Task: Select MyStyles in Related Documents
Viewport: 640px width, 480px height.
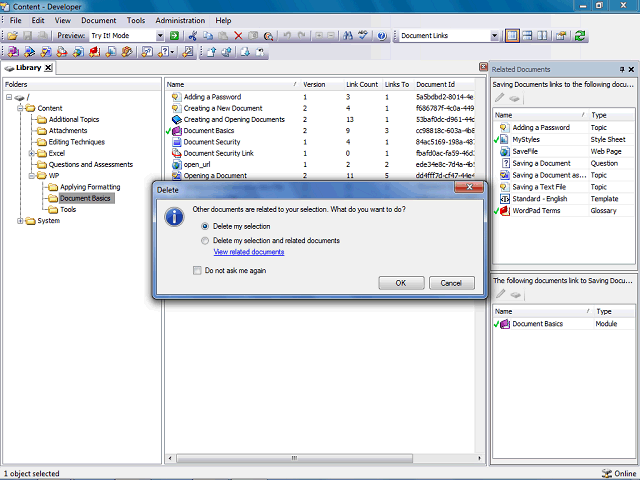Action: (x=526, y=140)
